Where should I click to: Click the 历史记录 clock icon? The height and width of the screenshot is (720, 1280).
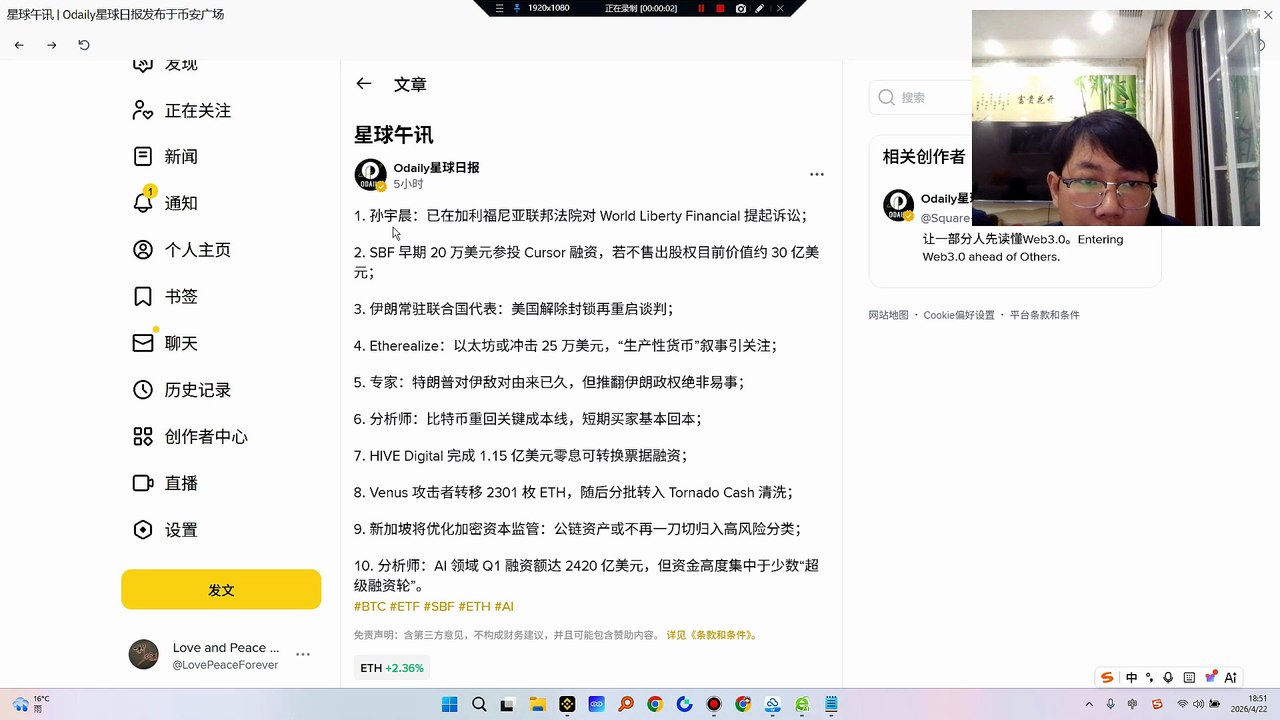click(x=143, y=390)
